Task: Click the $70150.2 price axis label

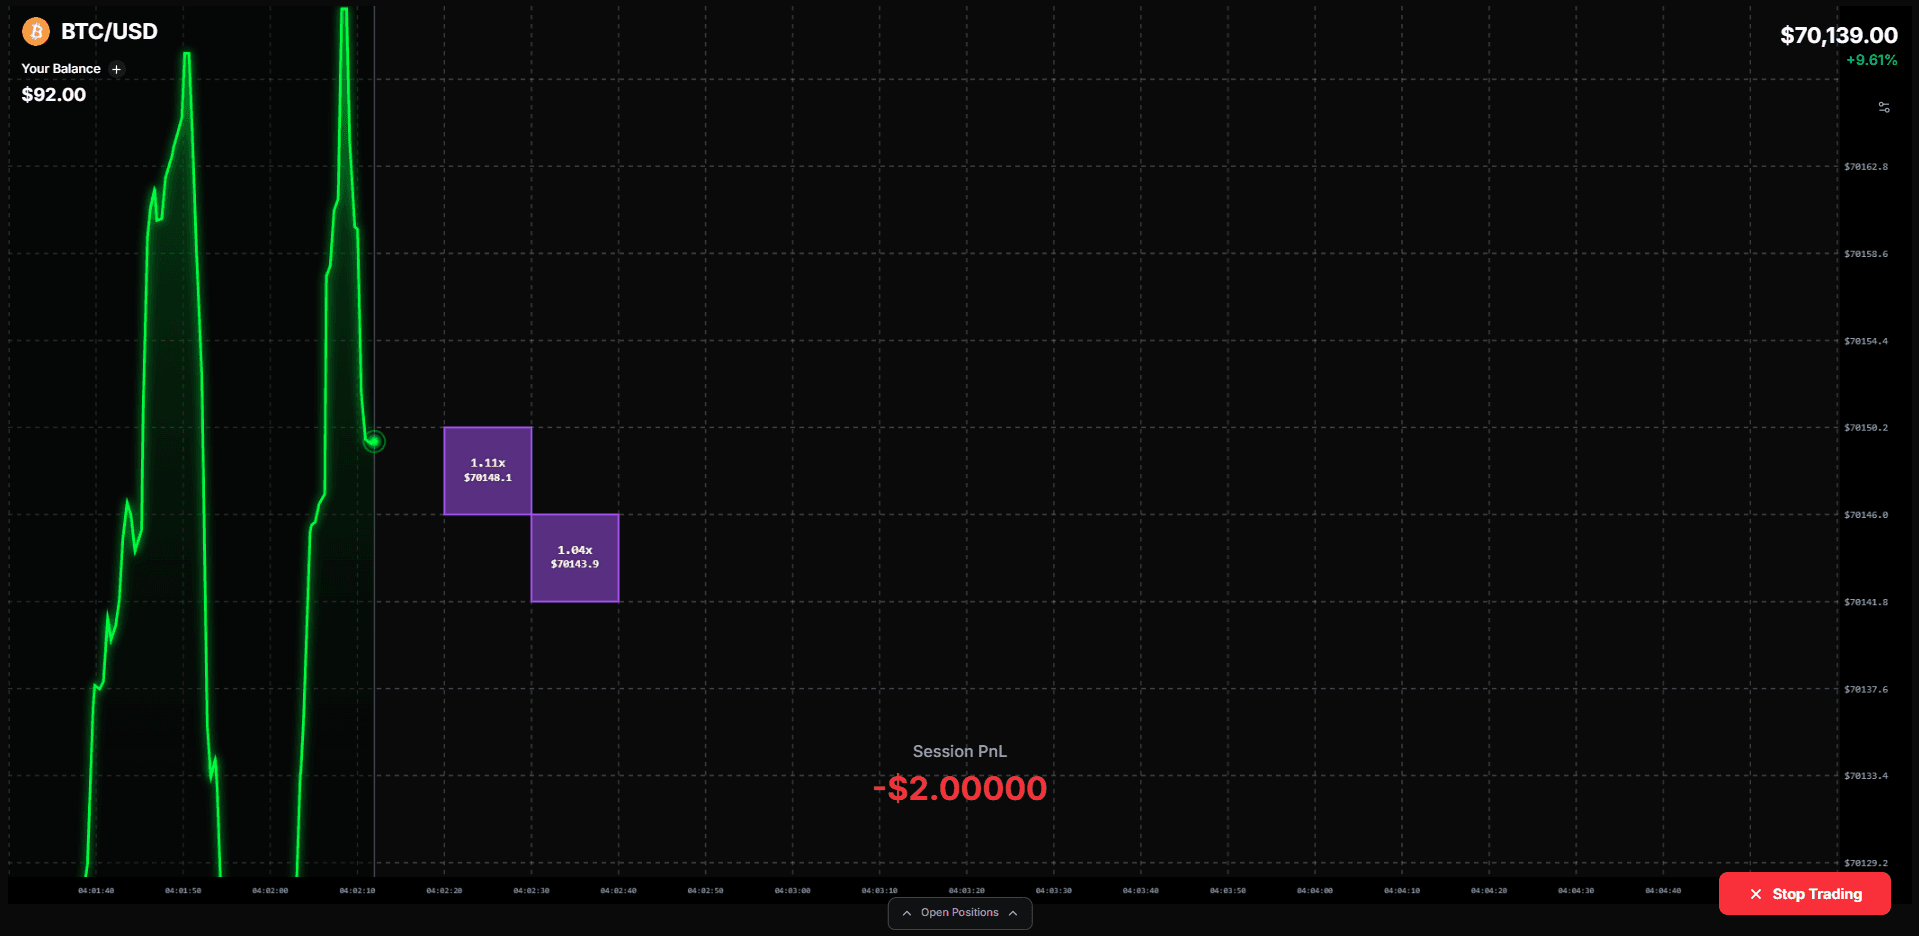Action: [x=1866, y=428]
